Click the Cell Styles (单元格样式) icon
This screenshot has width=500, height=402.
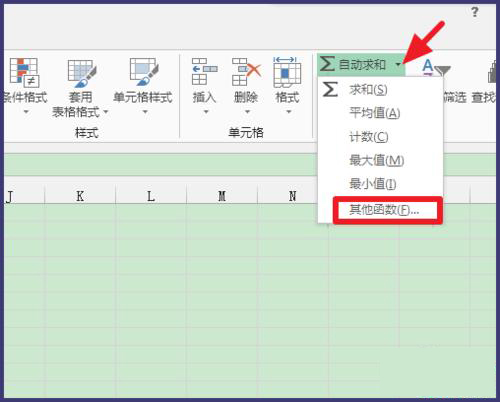(x=144, y=72)
